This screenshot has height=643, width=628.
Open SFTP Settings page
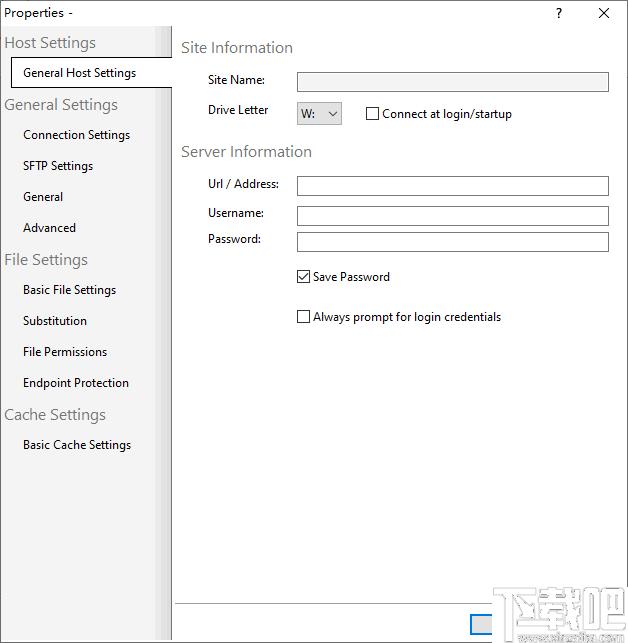pos(58,166)
